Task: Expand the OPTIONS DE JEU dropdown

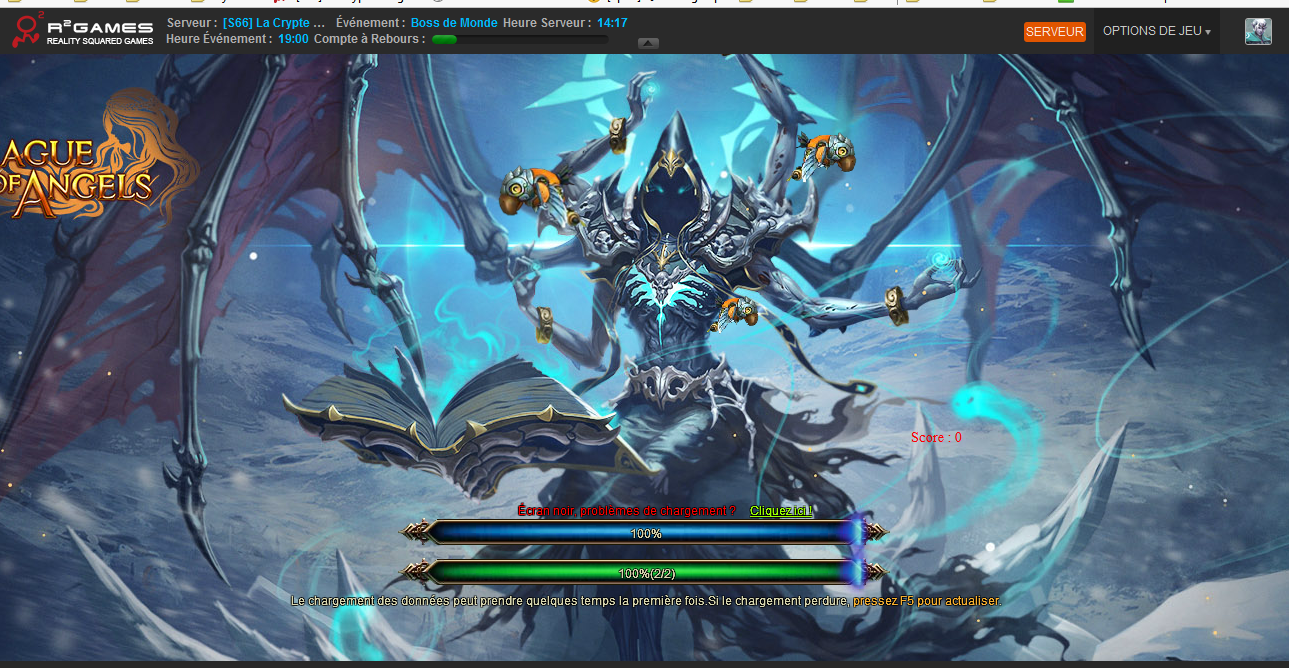Action: (1155, 31)
